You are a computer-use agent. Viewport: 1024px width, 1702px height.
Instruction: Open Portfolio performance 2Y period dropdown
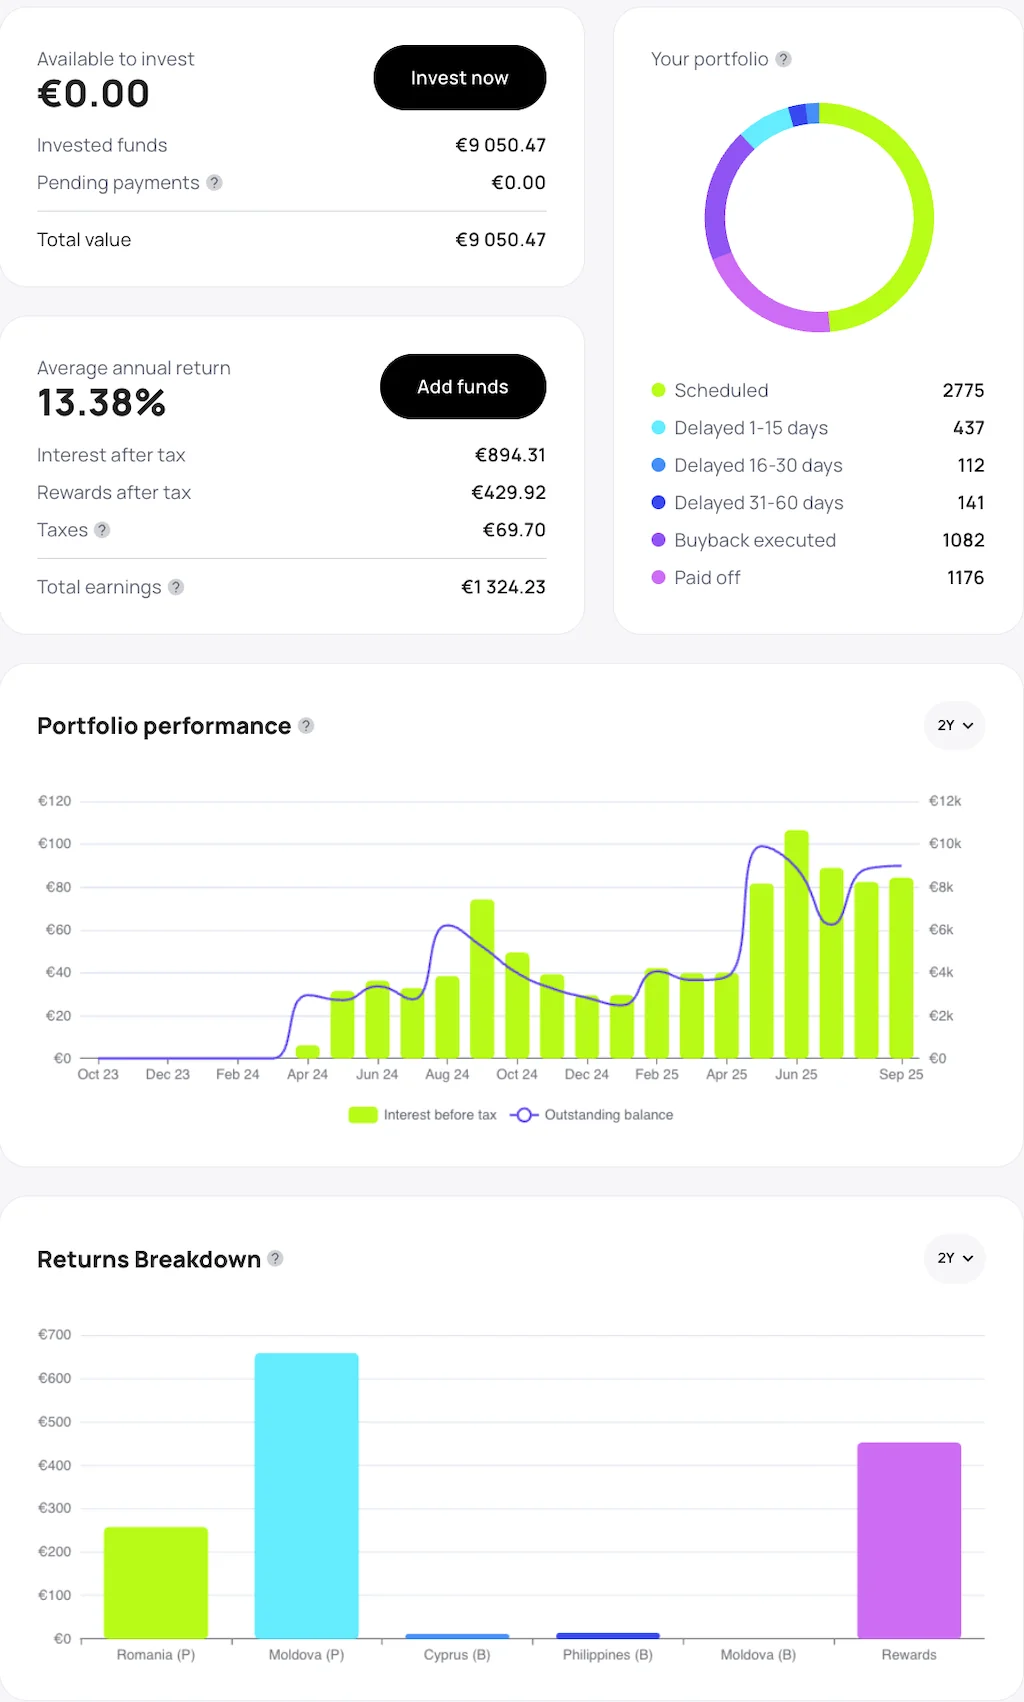click(x=954, y=725)
